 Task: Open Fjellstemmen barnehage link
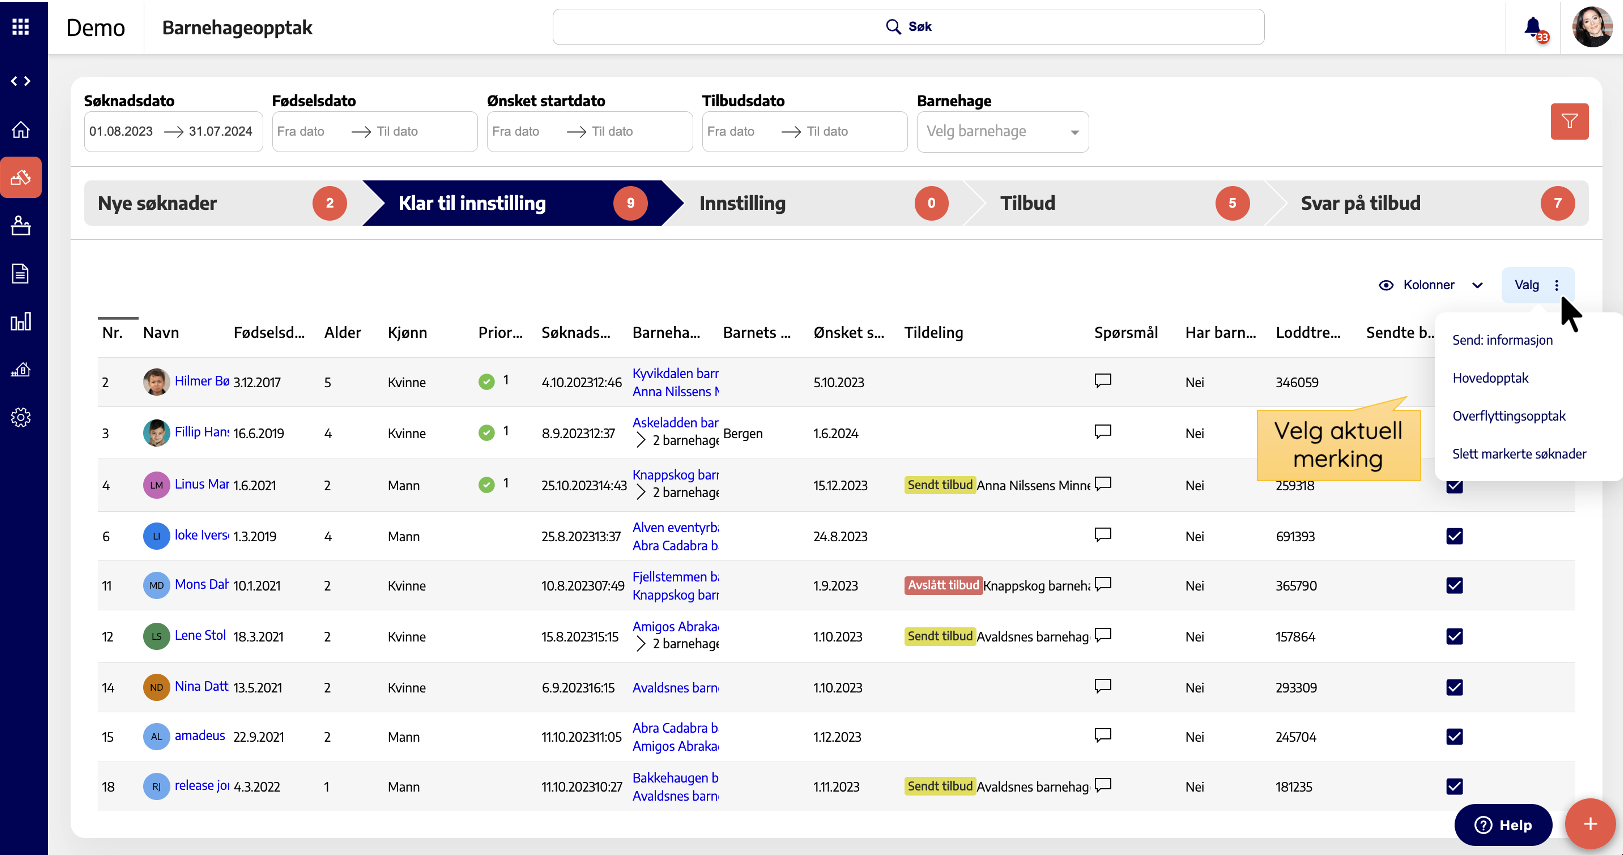click(676, 577)
